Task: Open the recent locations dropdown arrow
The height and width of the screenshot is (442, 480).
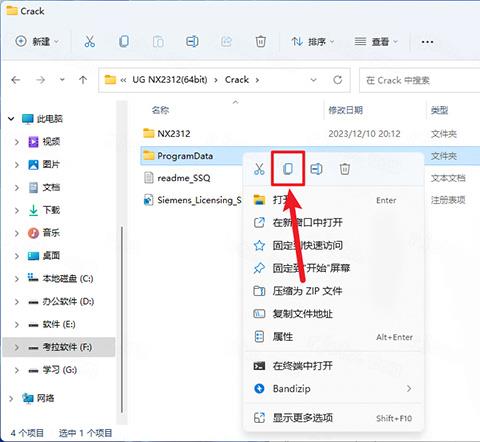Action: click(x=62, y=80)
